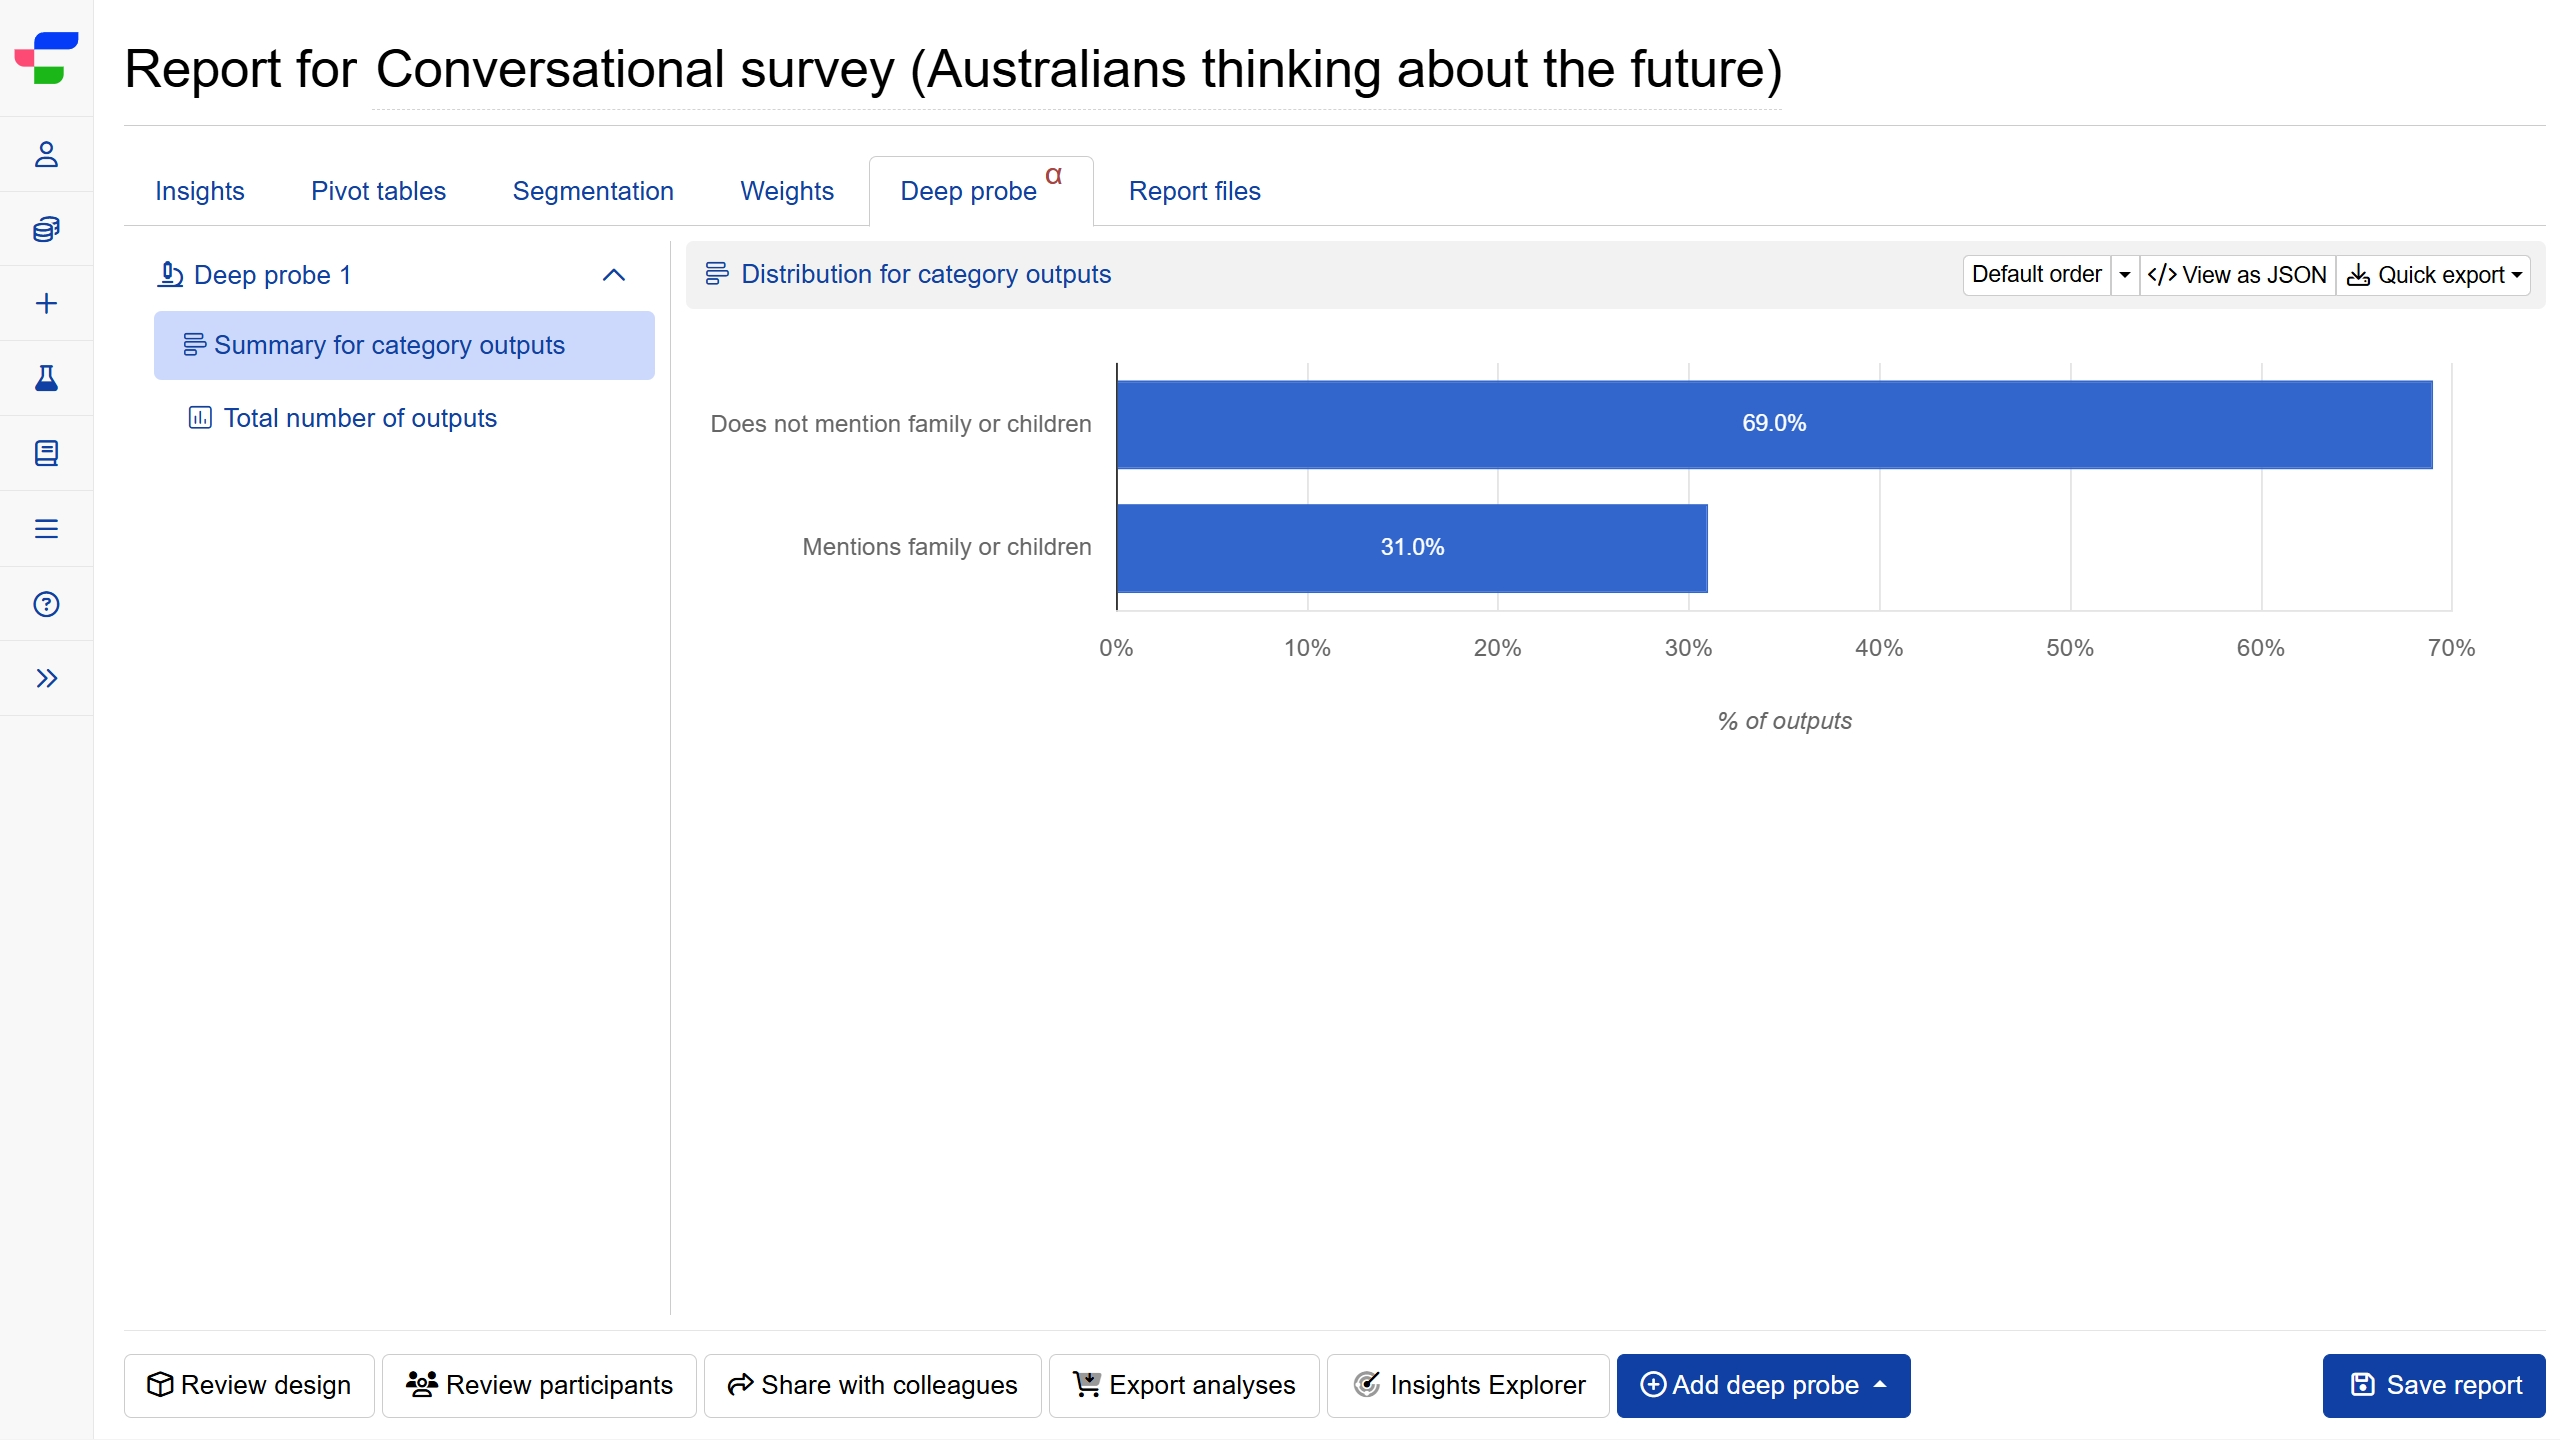The height and width of the screenshot is (1440, 2560).
Task: Collapse the Deep probe 1 section
Action: [x=614, y=275]
